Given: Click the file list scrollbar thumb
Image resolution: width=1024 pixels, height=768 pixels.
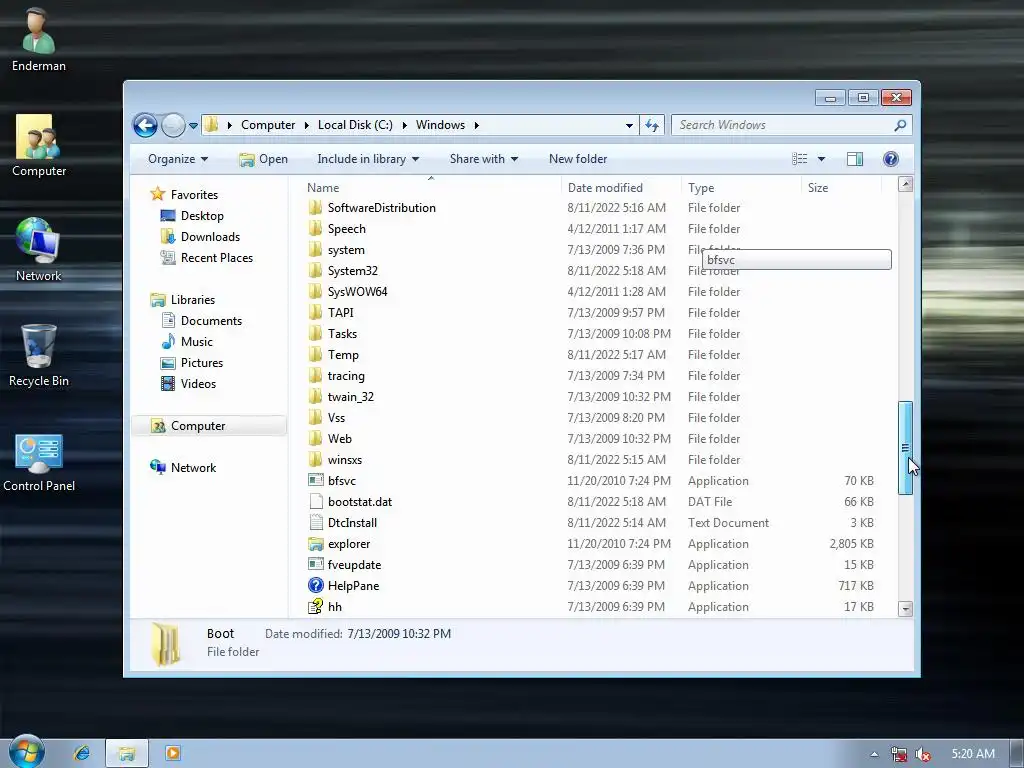Looking at the screenshot, I should pos(905,448).
